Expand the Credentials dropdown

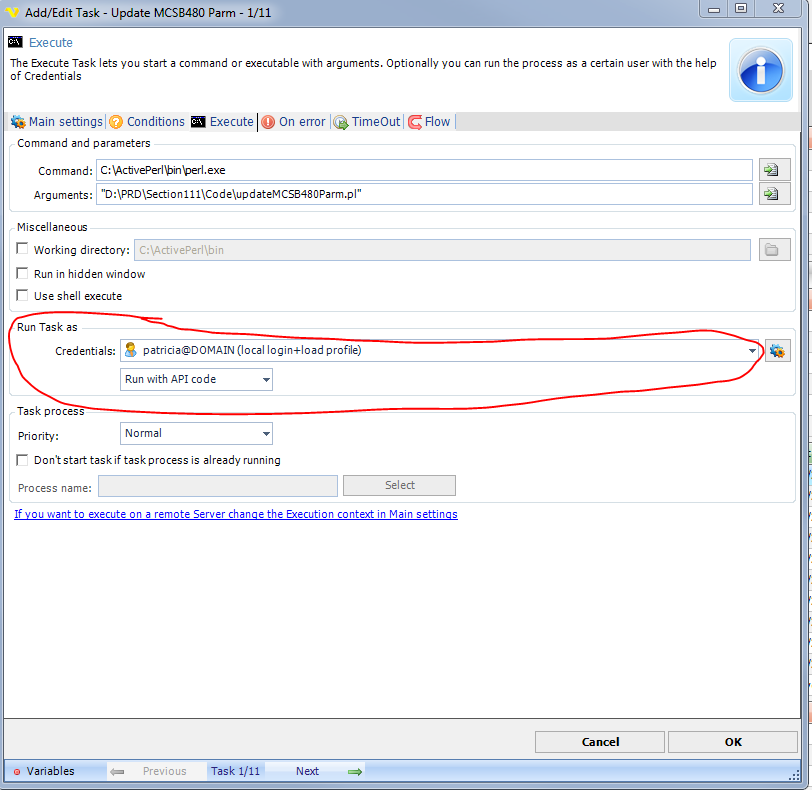pos(751,351)
